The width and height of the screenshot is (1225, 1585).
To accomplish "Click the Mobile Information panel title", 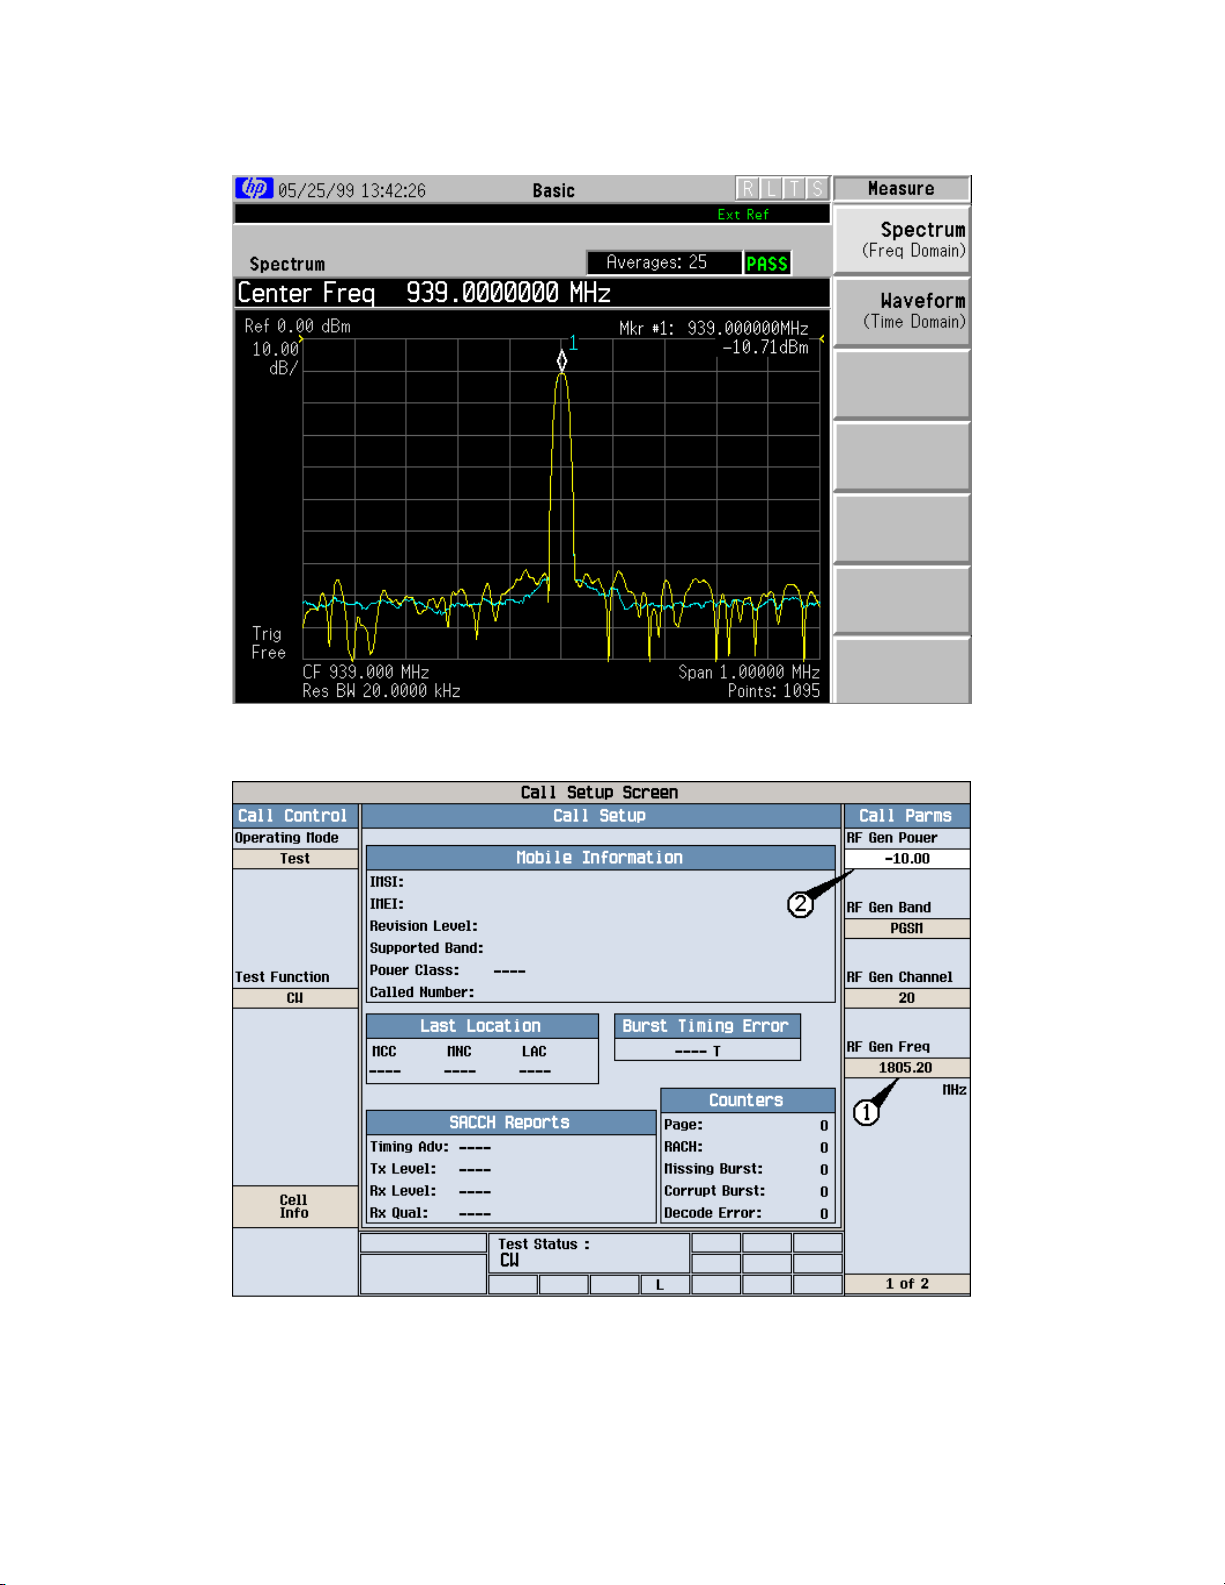I will click(600, 858).
